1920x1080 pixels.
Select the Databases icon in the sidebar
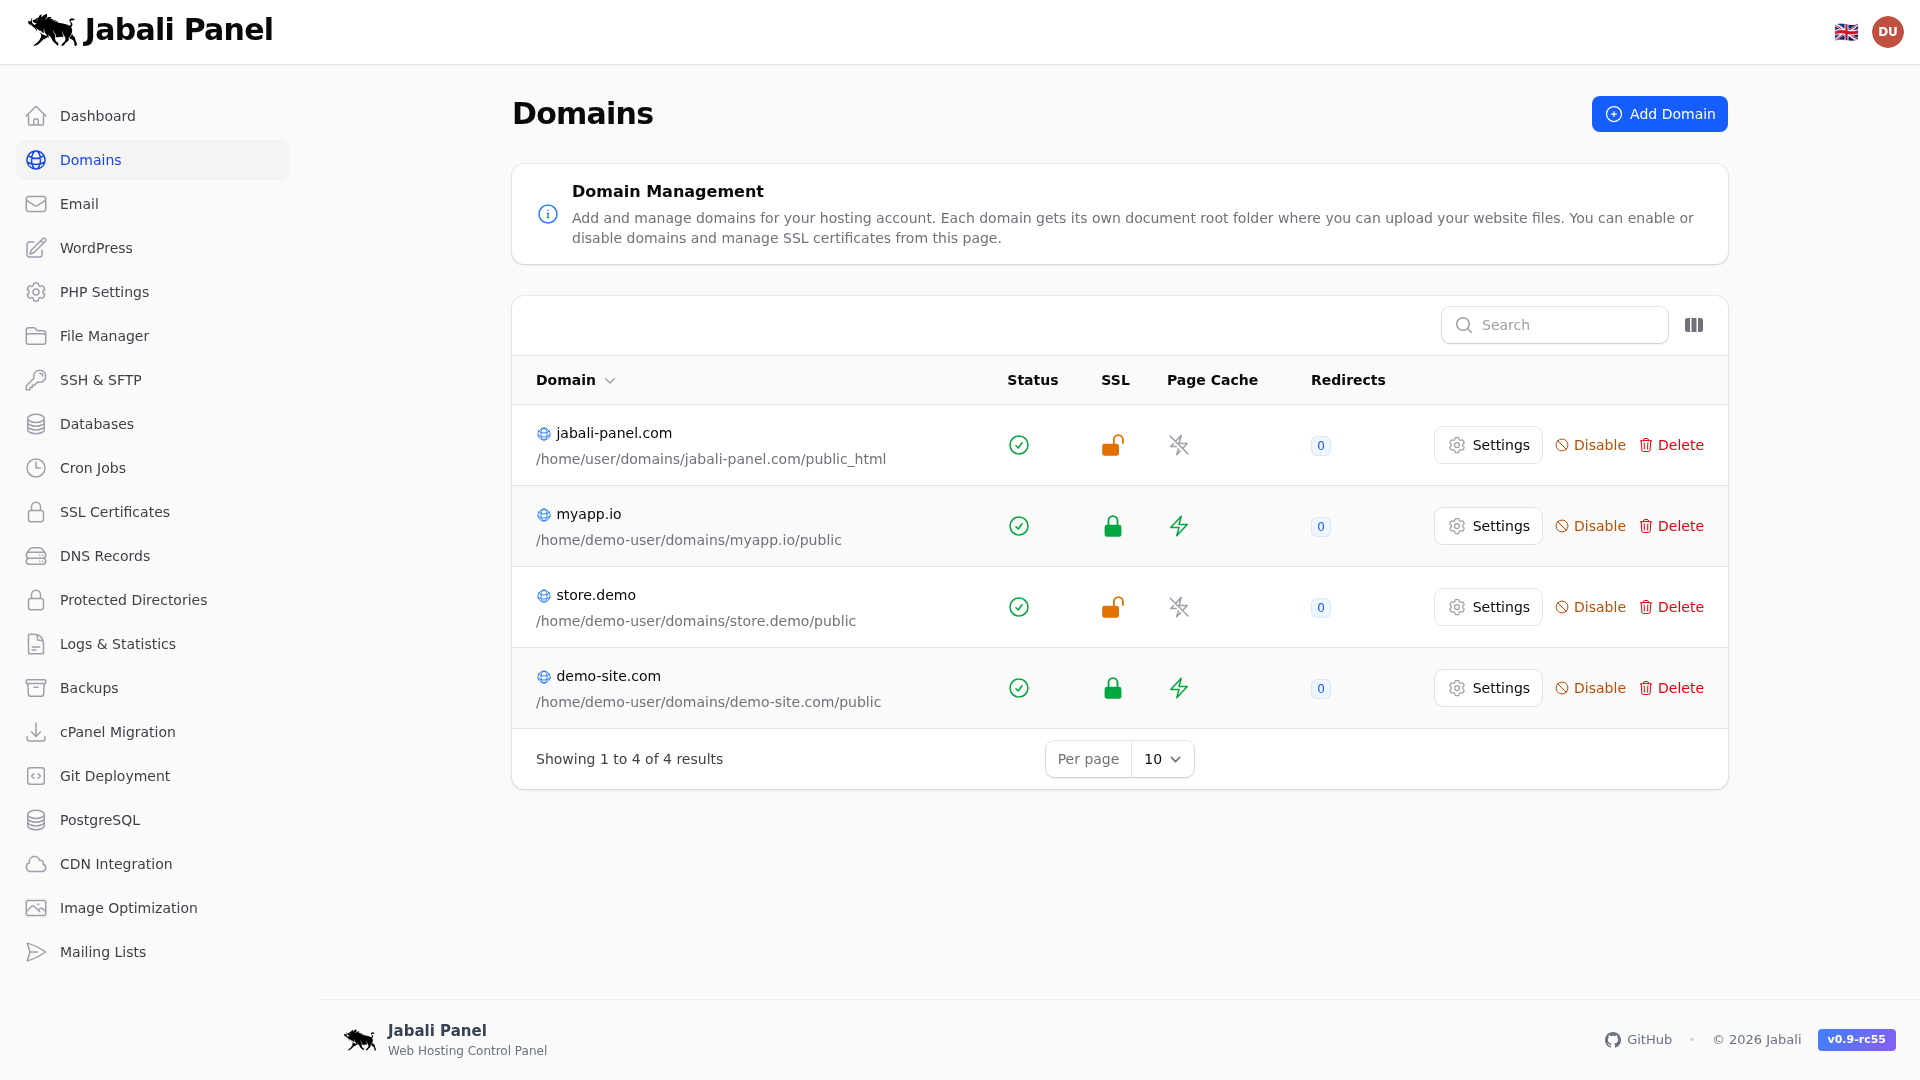[36, 424]
